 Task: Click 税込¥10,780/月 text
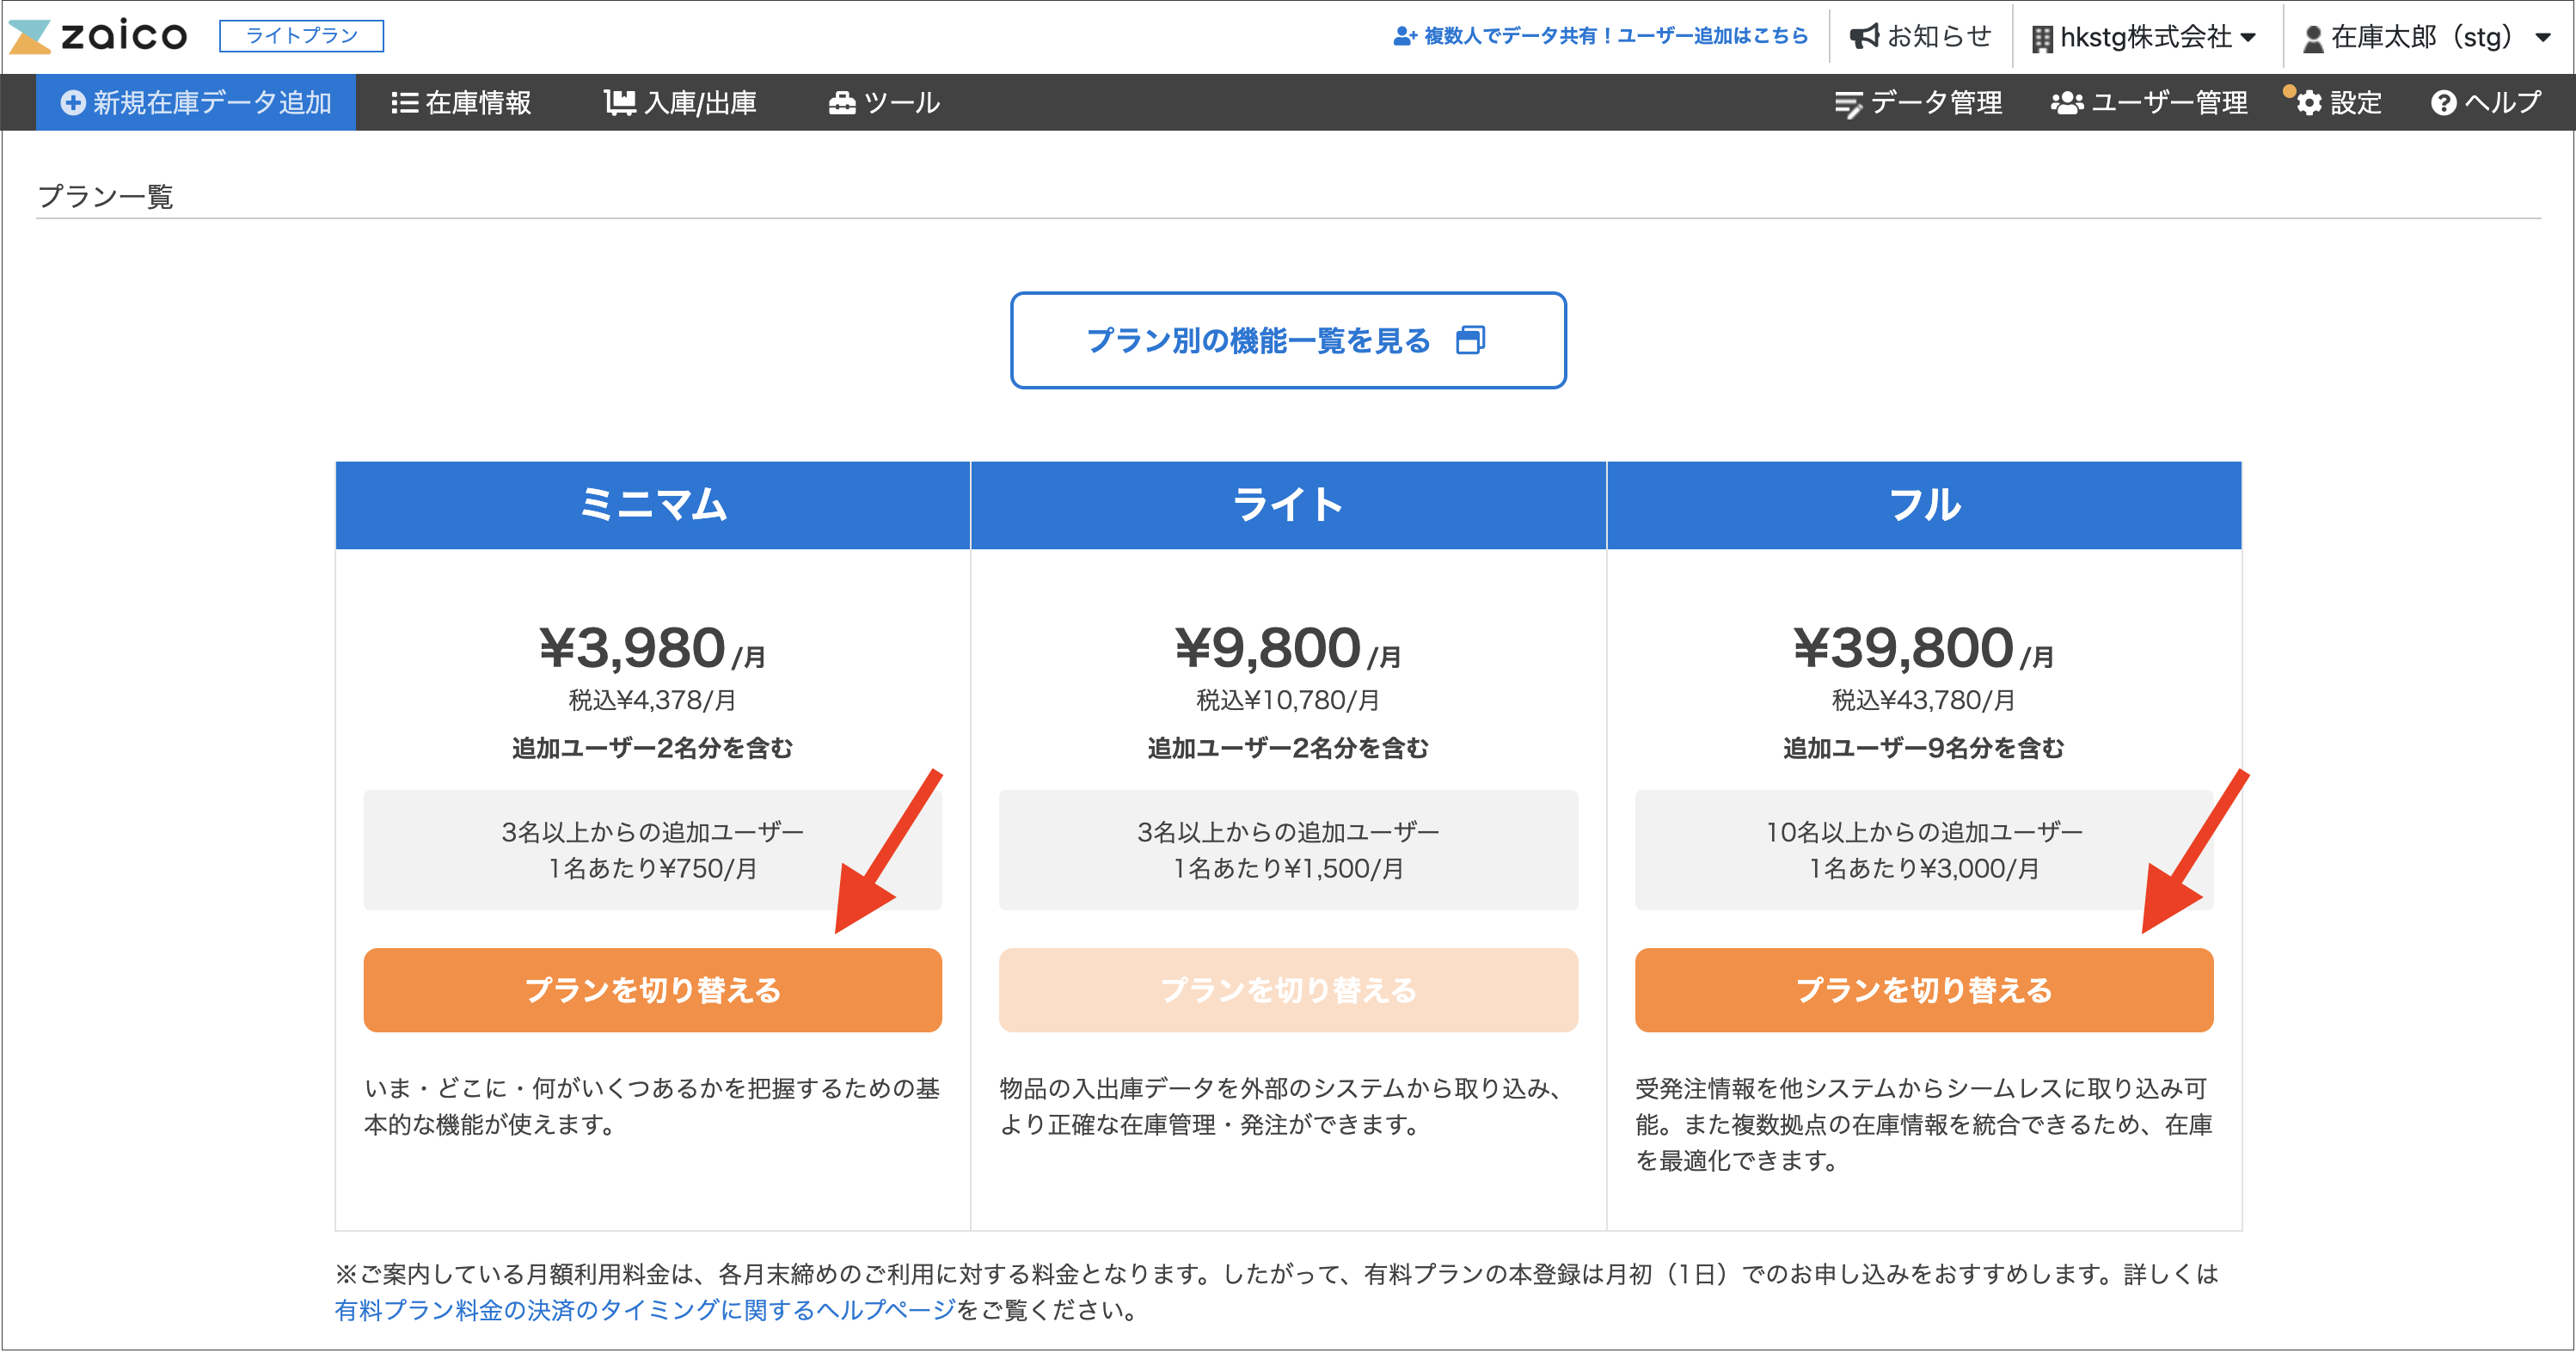(x=1288, y=700)
